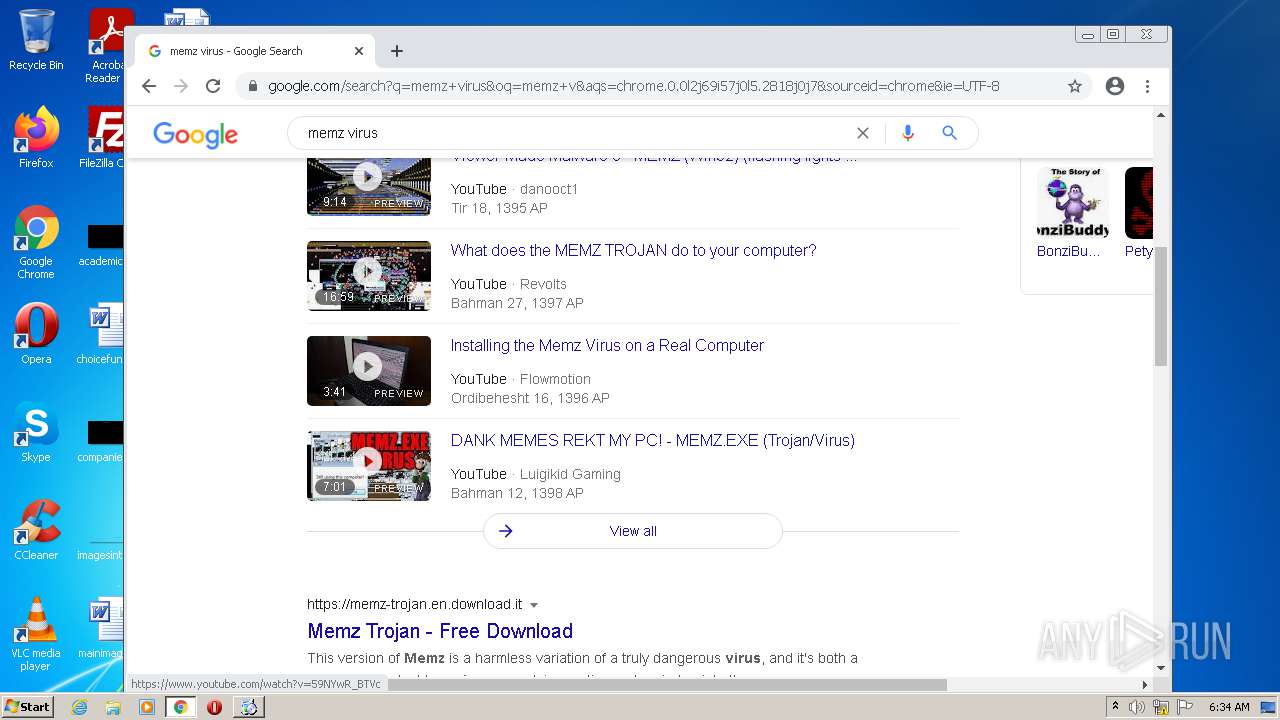This screenshot has height=720, width=1280.
Task: Open Google Chrome desktop shortcut
Action: pyautogui.click(x=36, y=243)
